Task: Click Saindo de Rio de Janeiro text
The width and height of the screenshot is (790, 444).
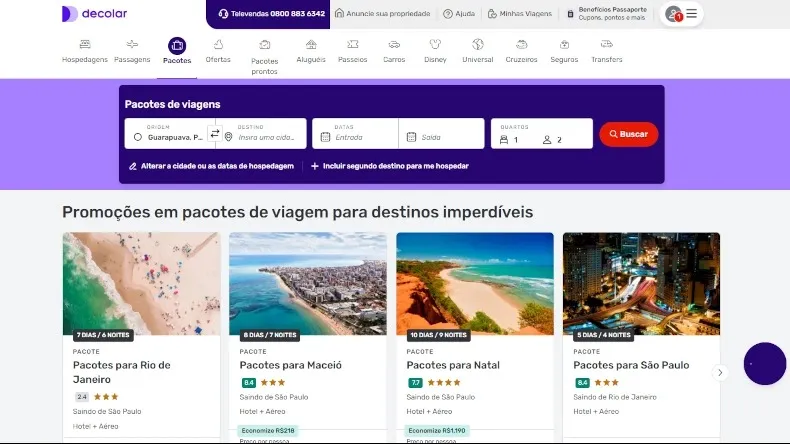Action: 615,397
